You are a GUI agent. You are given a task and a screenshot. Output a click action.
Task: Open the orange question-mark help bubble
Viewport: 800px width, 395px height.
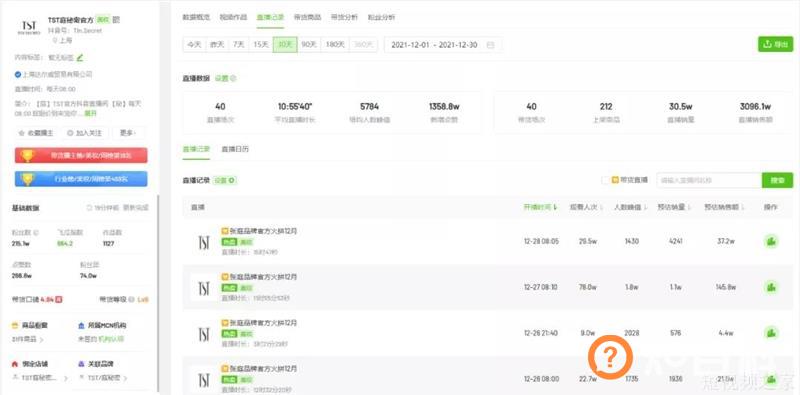tap(610, 357)
